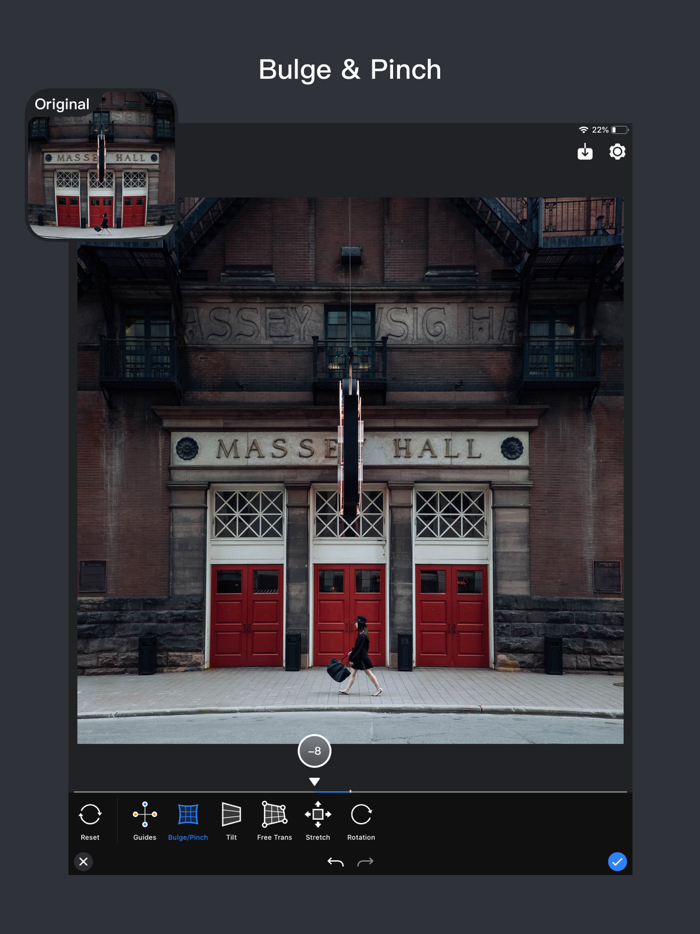Click the bulge/pinch slider track
Screen dimensions: 700x934
point(350,792)
